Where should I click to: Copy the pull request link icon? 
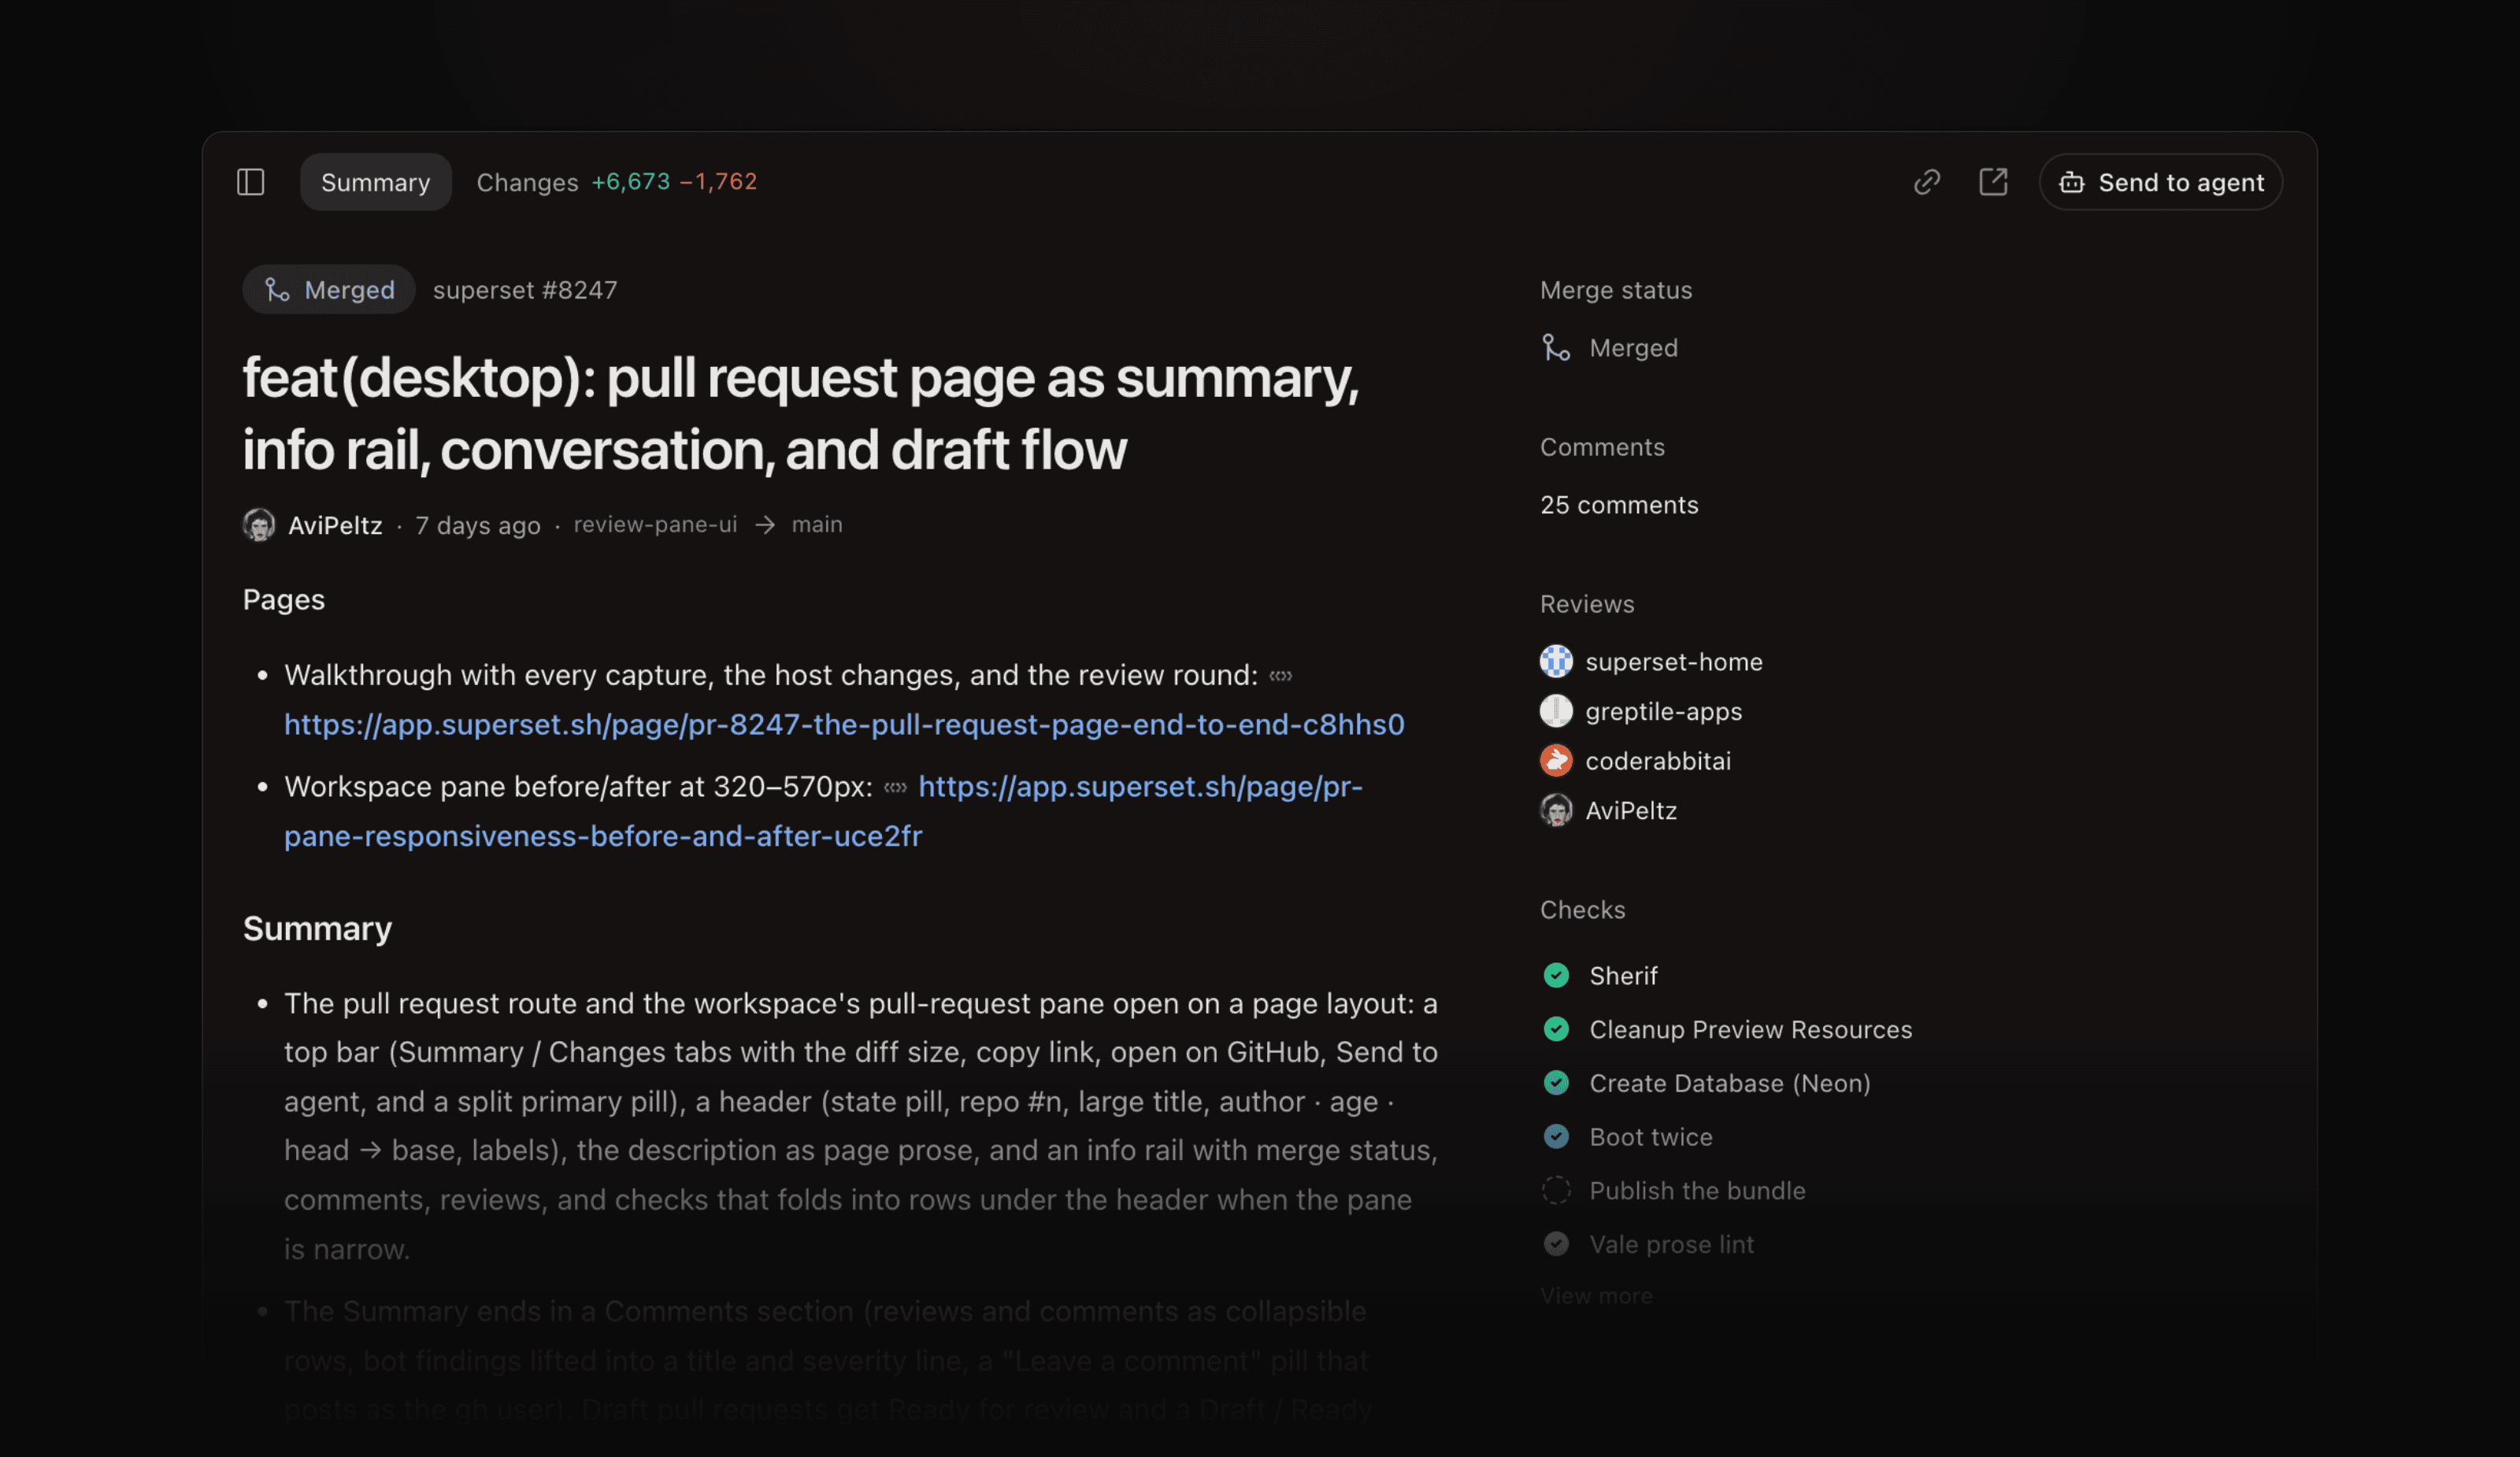[1926, 182]
